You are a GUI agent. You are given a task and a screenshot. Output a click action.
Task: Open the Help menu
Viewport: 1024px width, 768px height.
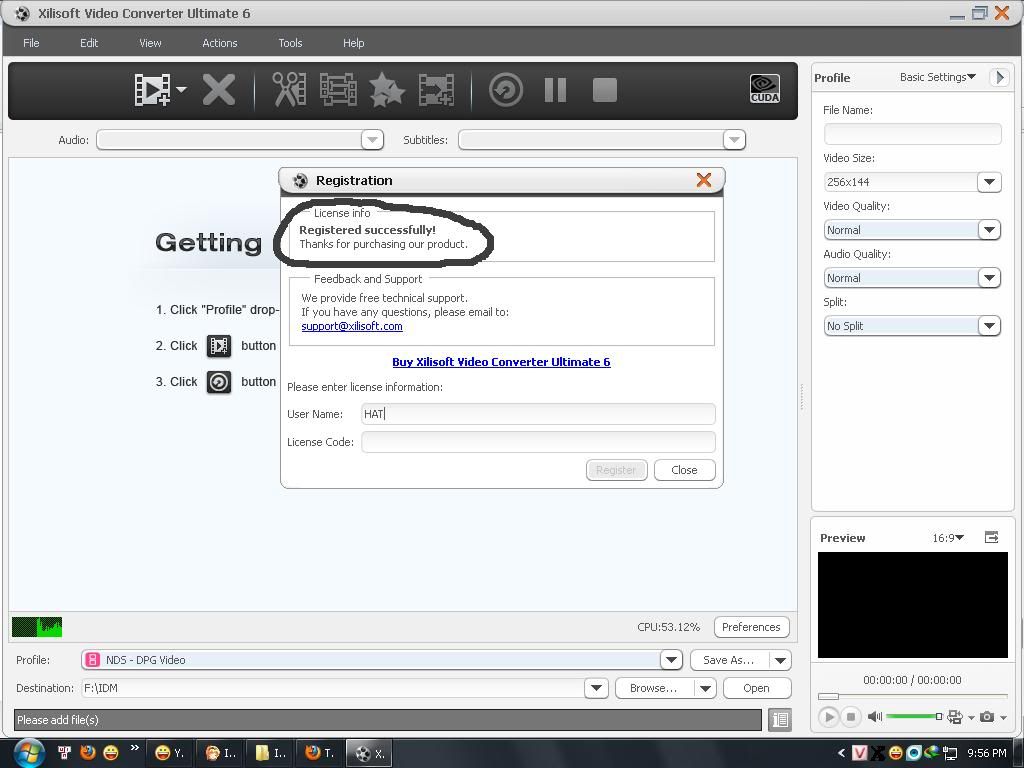point(353,43)
